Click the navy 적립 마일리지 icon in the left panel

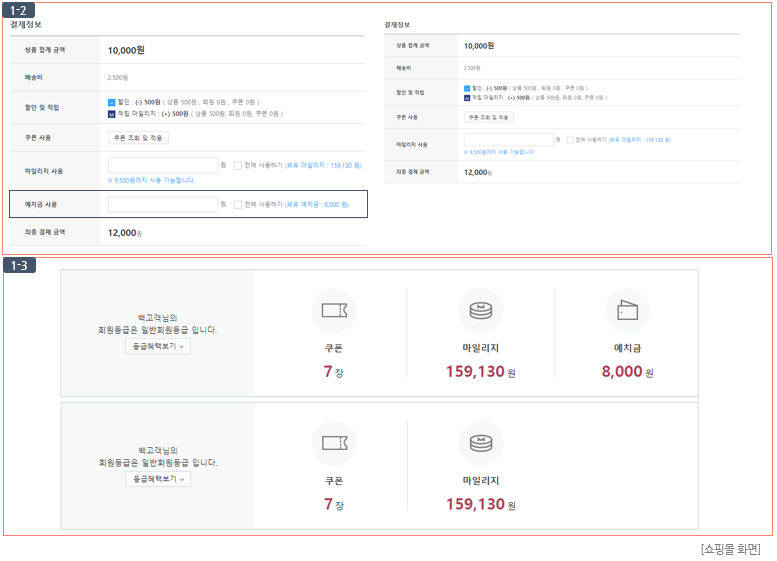[111, 113]
